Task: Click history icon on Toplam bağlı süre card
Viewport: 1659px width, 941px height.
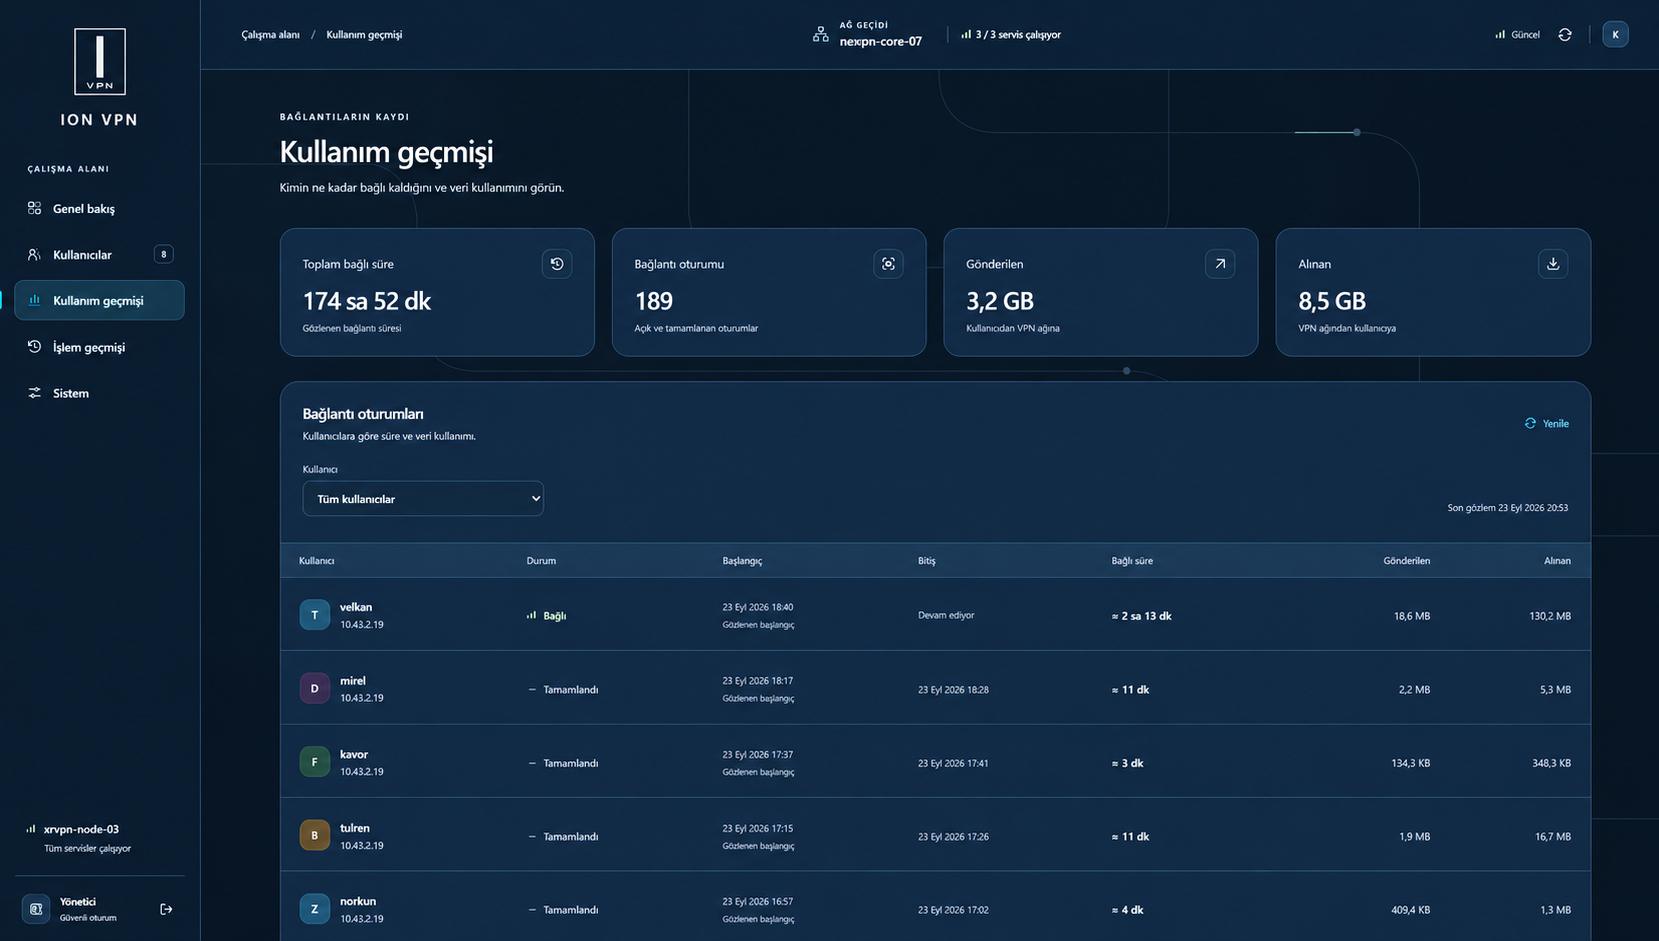Action: pyautogui.click(x=557, y=264)
